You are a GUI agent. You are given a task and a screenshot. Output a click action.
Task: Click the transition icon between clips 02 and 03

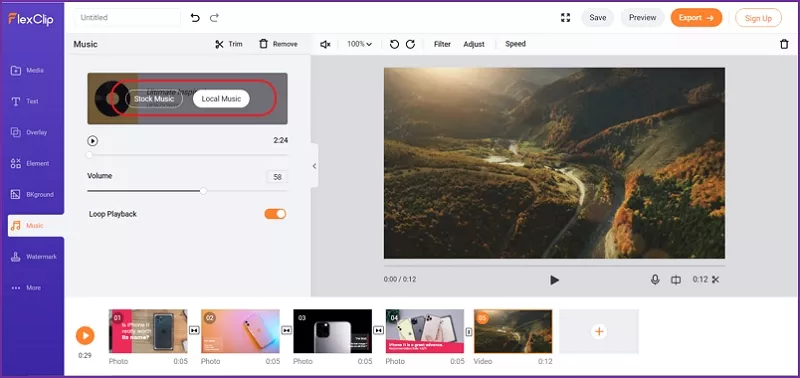[286, 331]
